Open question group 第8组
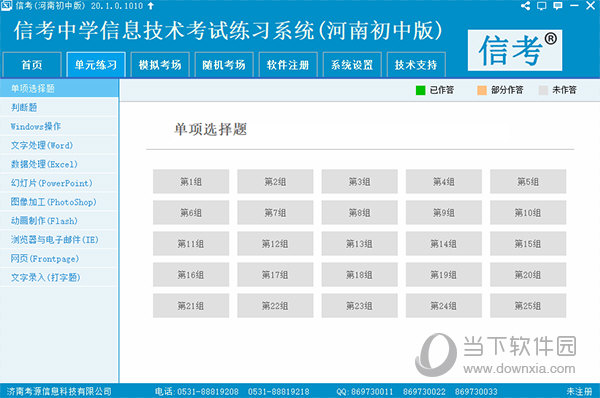The height and width of the screenshot is (398, 600). pyautogui.click(x=359, y=212)
